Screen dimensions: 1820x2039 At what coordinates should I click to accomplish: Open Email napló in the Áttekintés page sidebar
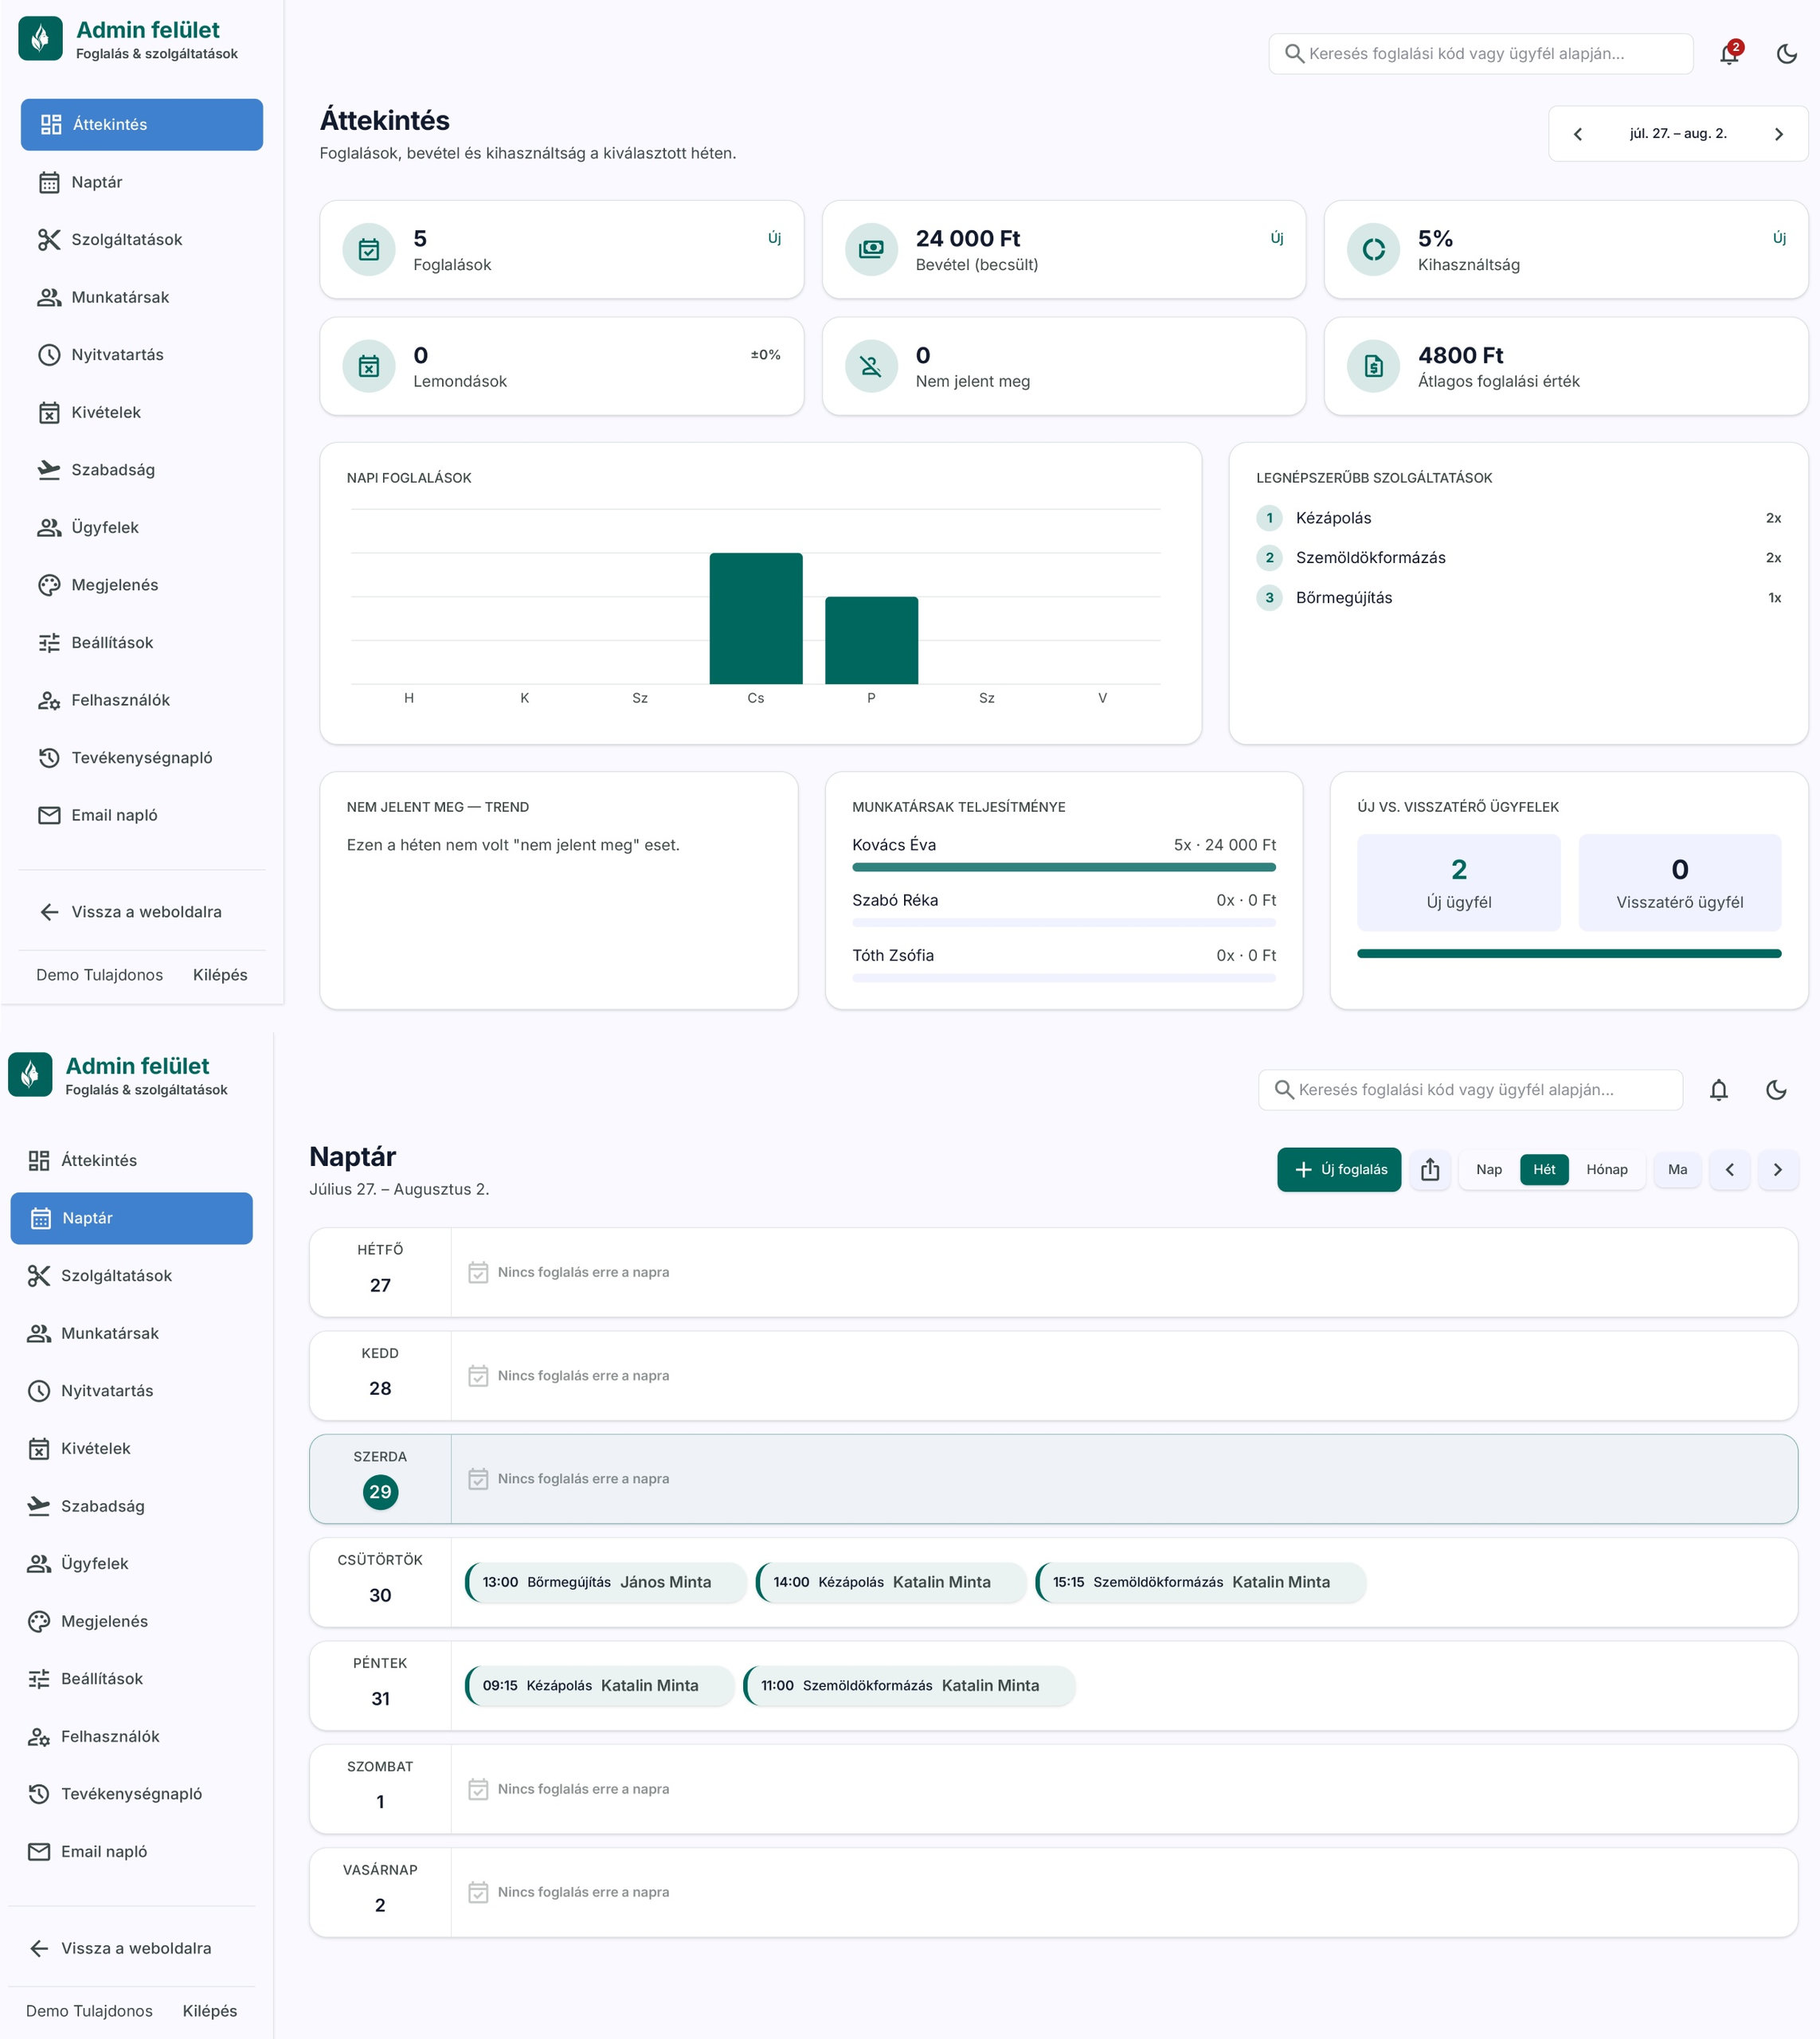[x=142, y=815]
